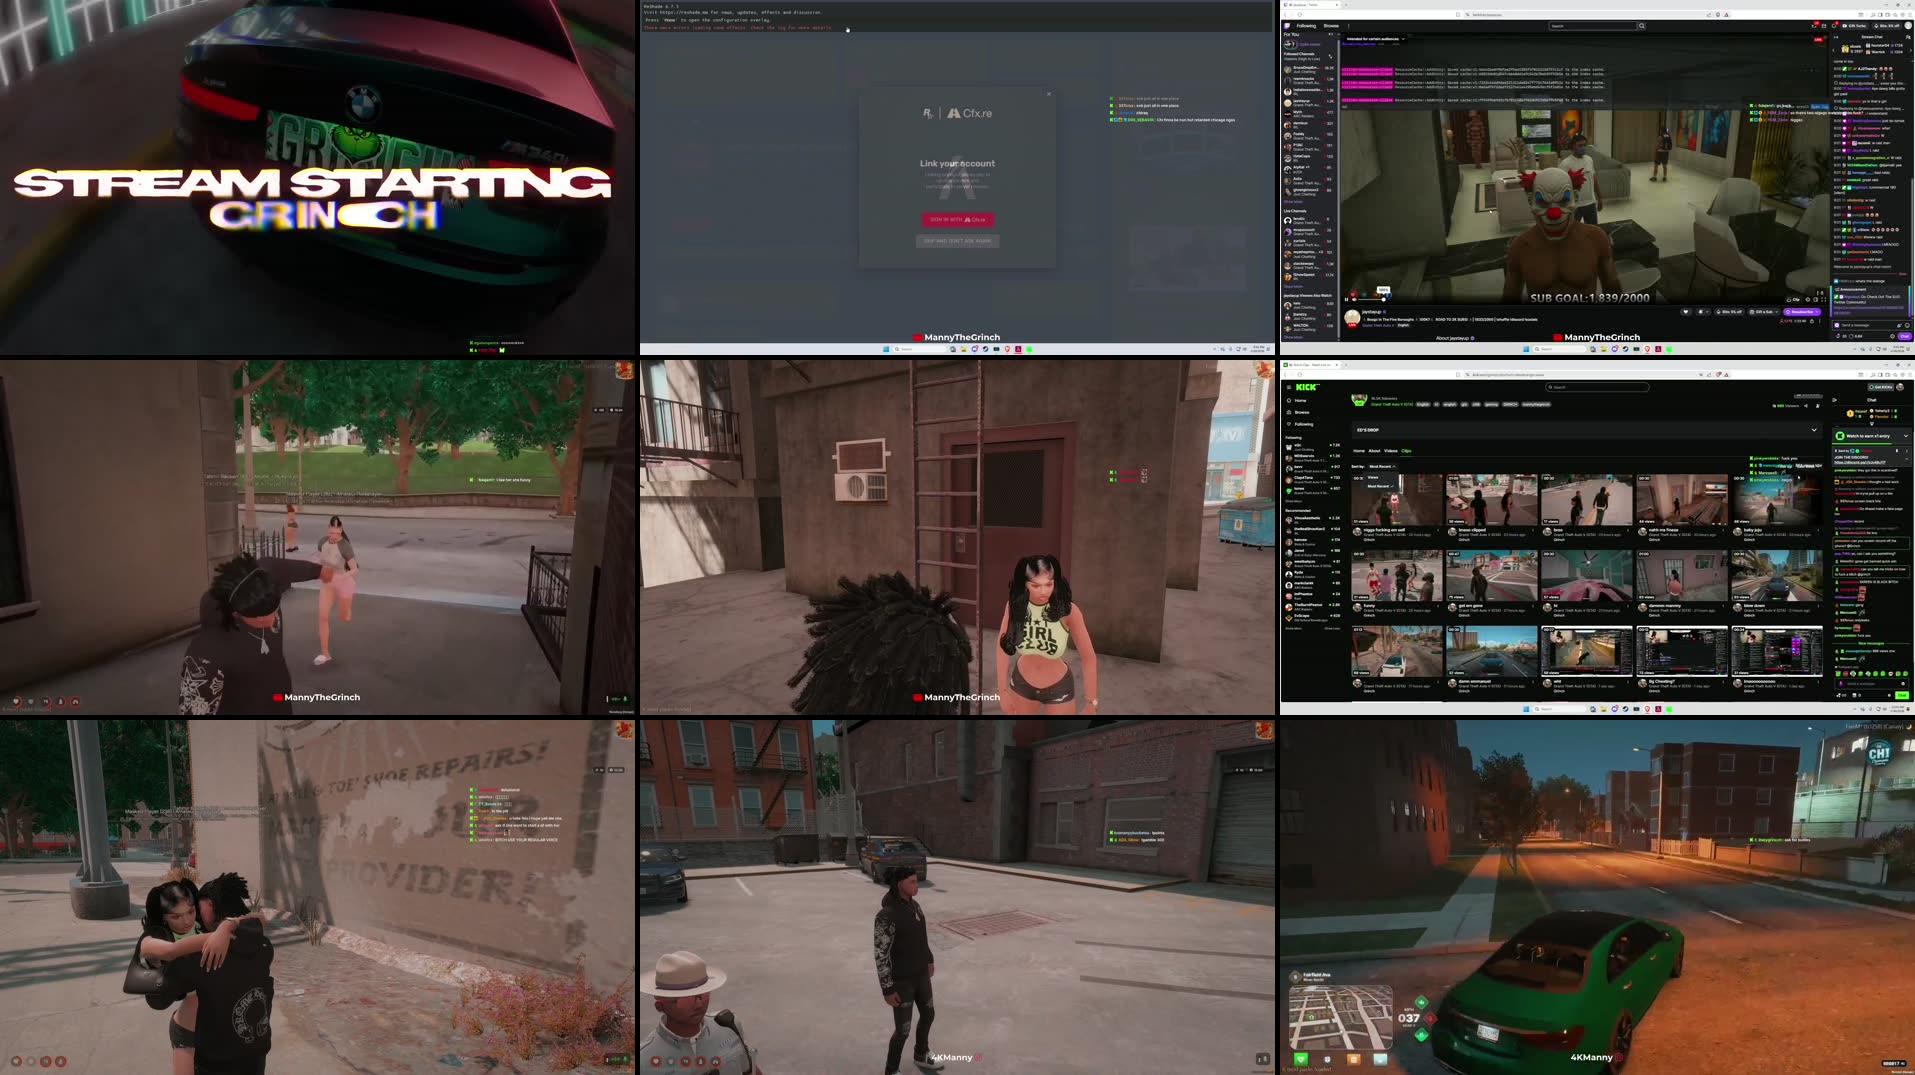Select Browse in the Kick sidebar
Screen dimensions: 1915x1075
(1298, 412)
